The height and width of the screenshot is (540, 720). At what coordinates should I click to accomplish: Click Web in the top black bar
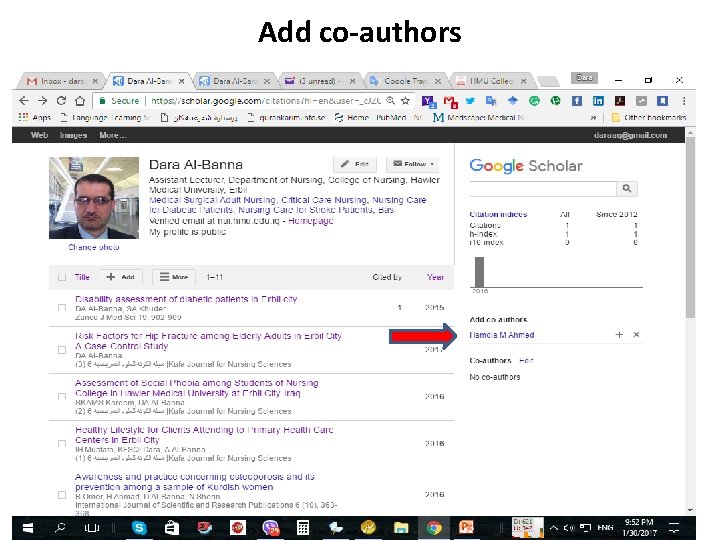coord(39,135)
